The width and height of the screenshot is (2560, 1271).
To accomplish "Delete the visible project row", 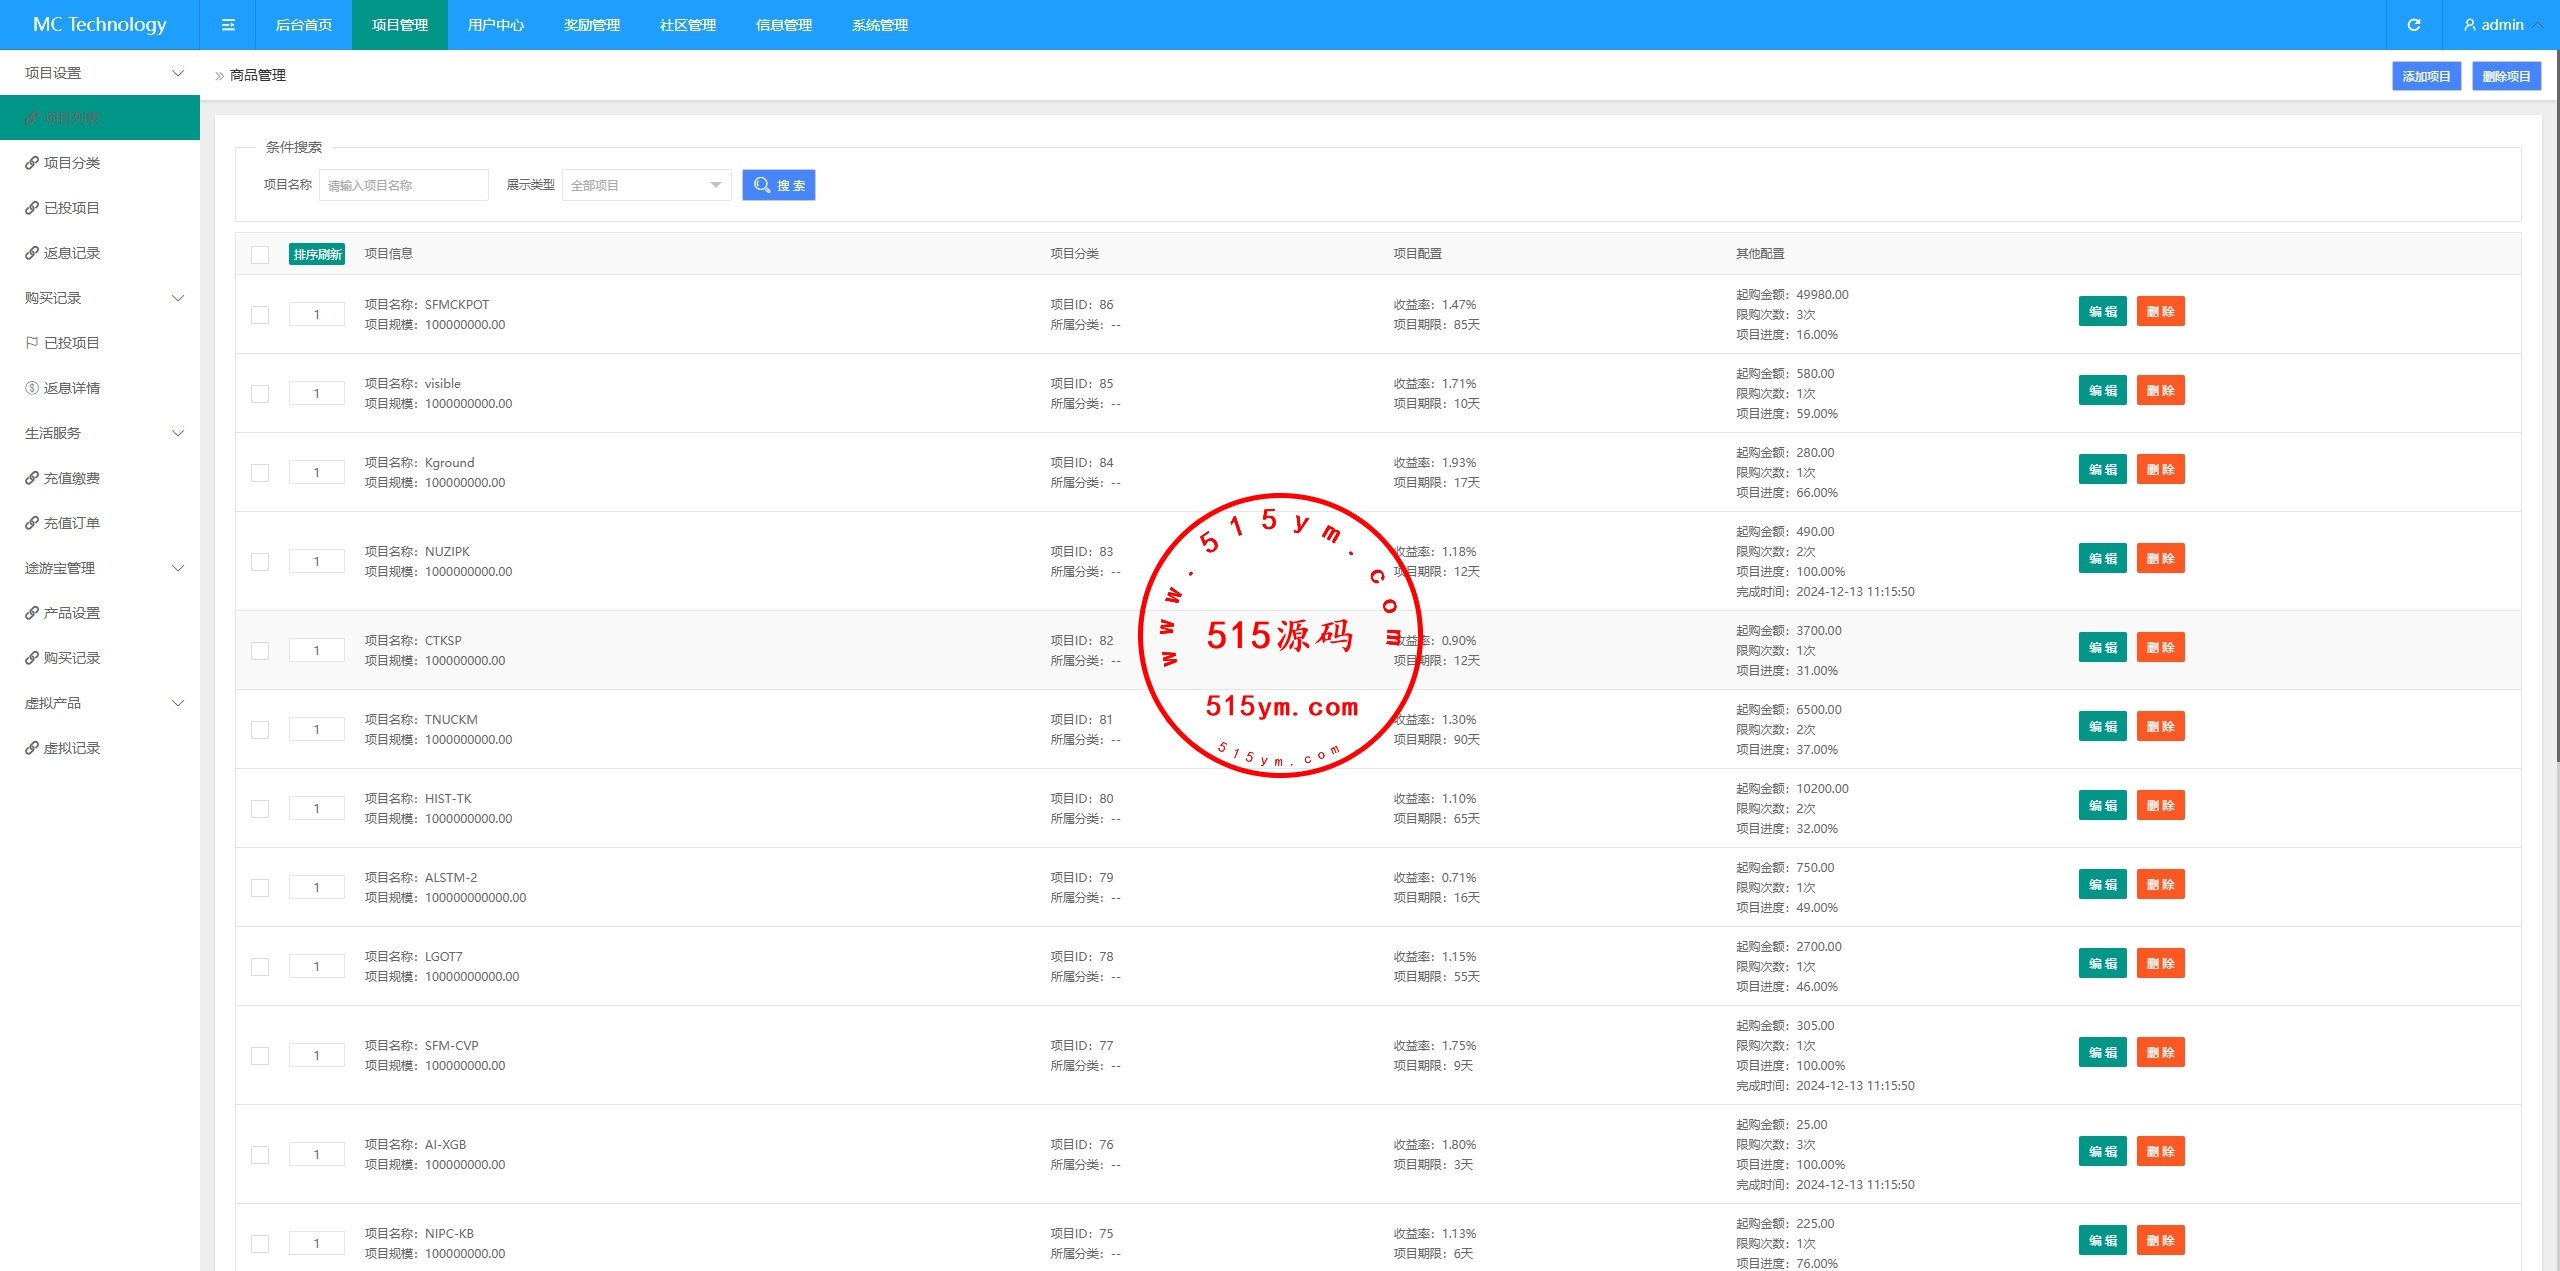I will coord(2160,391).
